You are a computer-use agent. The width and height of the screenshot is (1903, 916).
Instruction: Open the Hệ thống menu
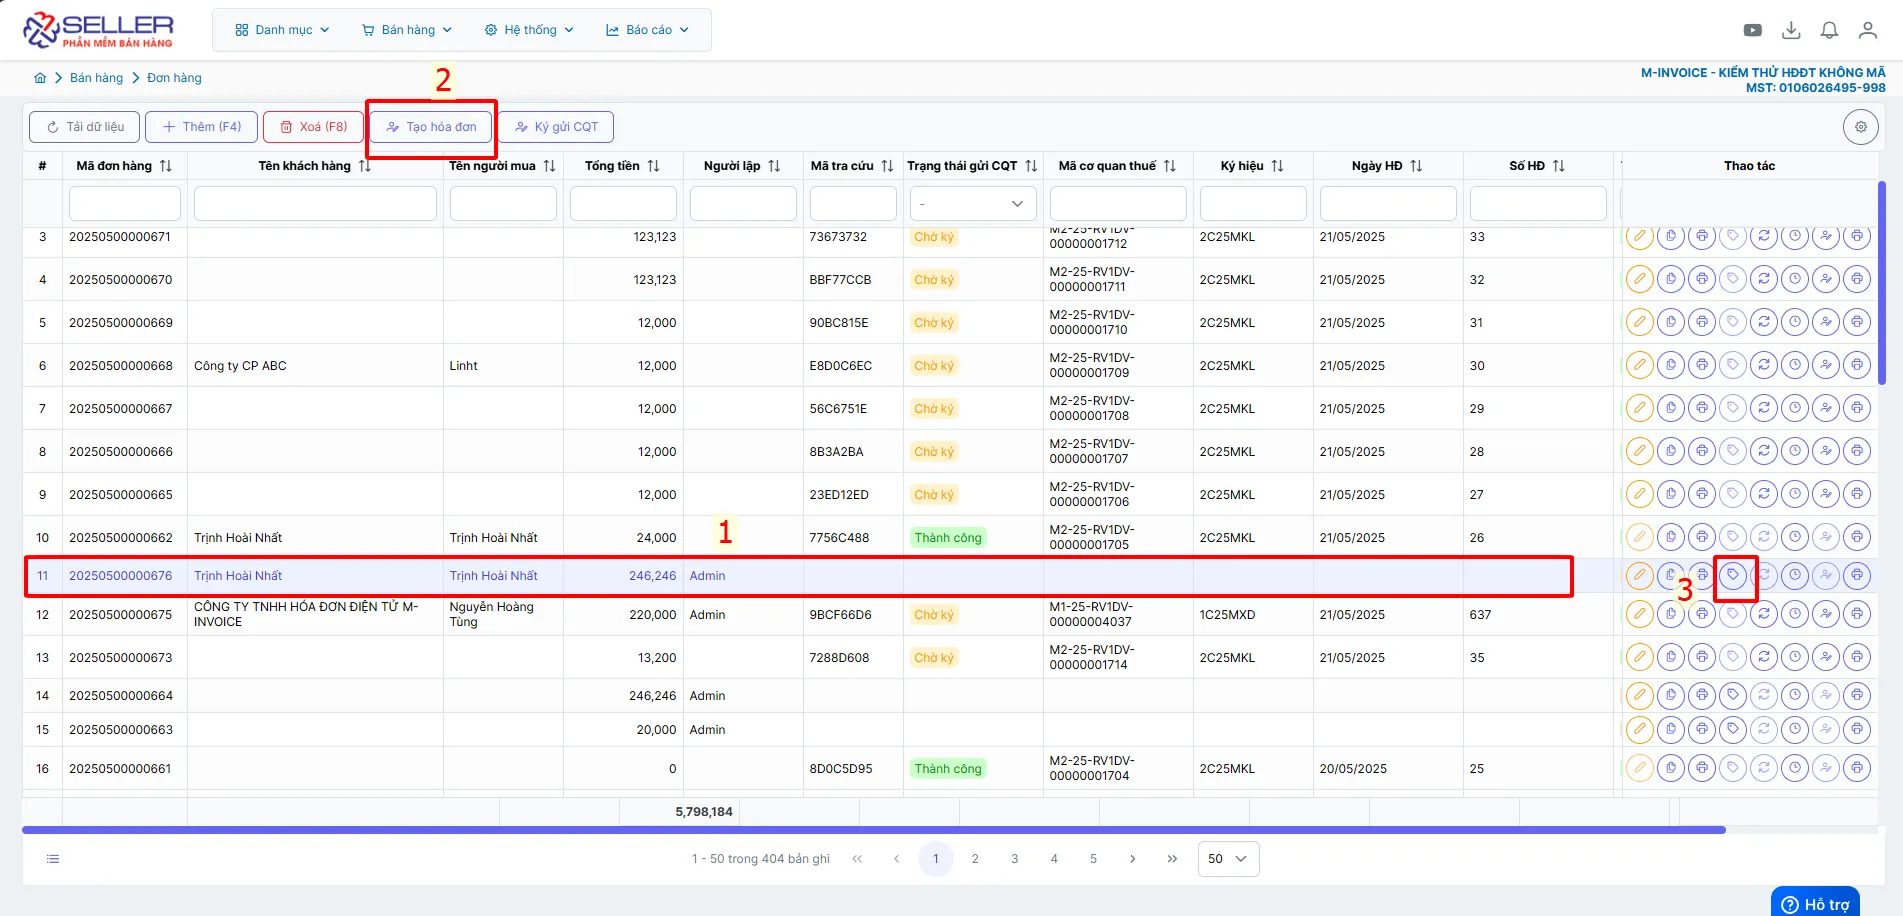point(529,30)
